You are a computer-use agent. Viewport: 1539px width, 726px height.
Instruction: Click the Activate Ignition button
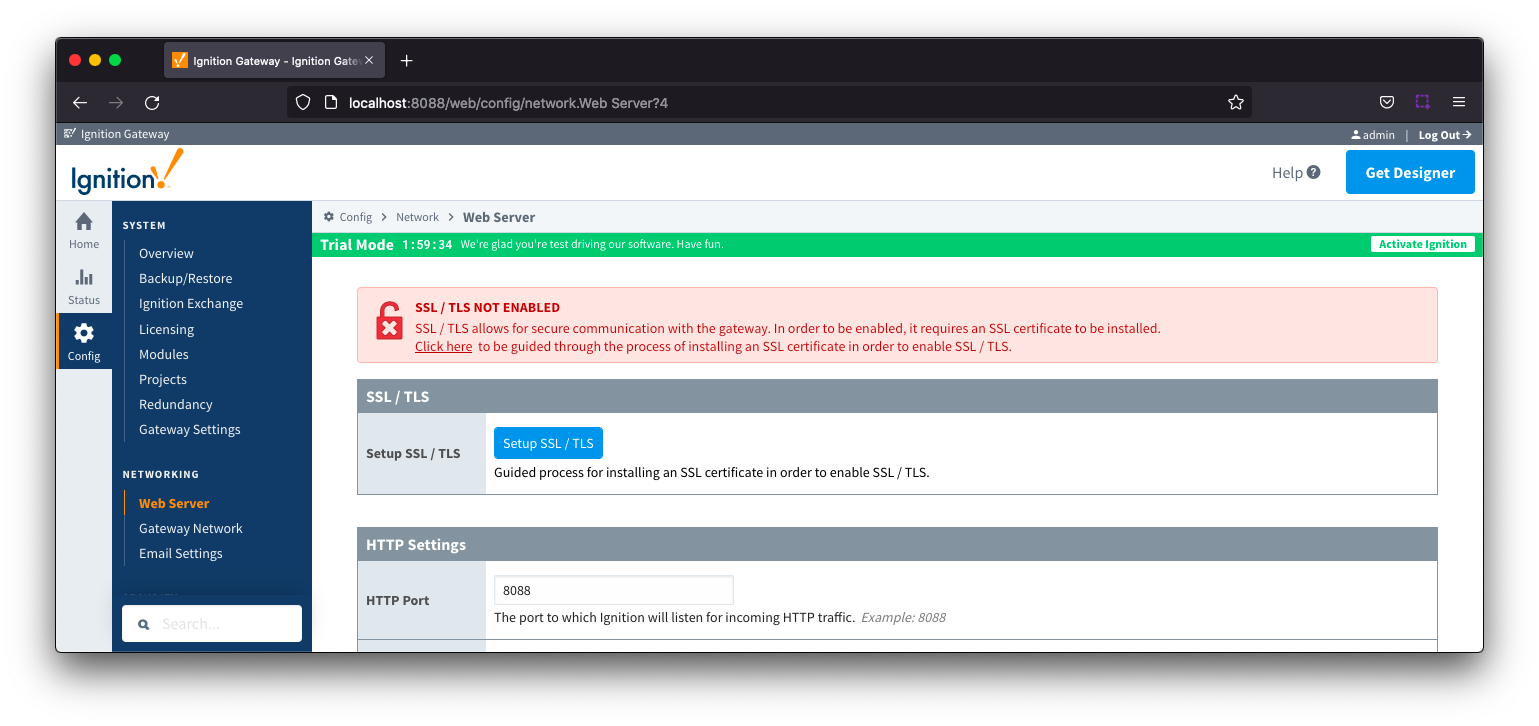click(x=1422, y=244)
